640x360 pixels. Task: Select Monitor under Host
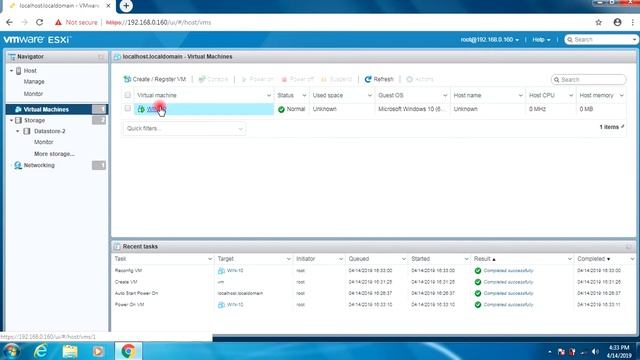coord(33,93)
